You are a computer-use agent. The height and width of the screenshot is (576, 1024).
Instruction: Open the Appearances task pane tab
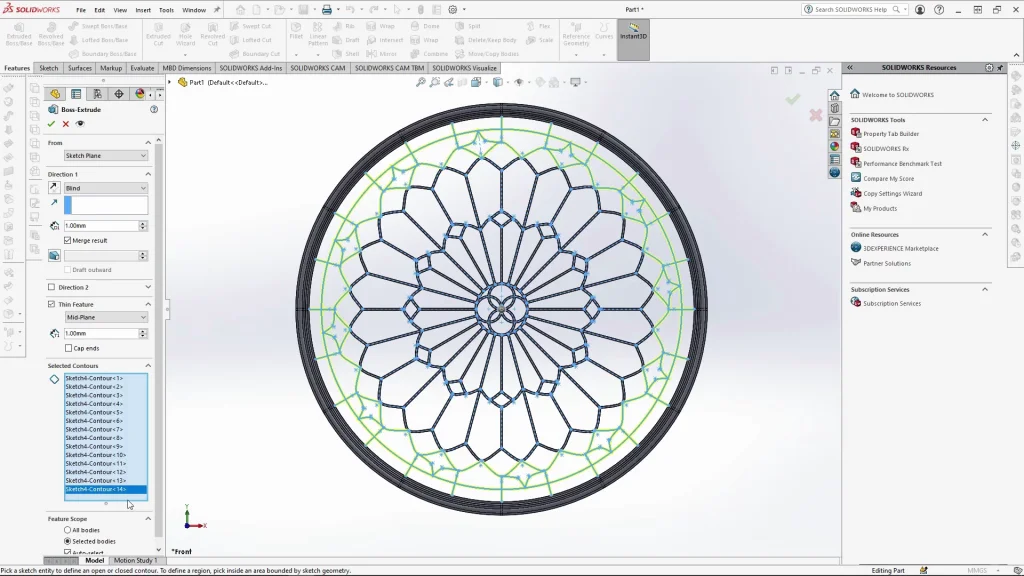(835, 146)
